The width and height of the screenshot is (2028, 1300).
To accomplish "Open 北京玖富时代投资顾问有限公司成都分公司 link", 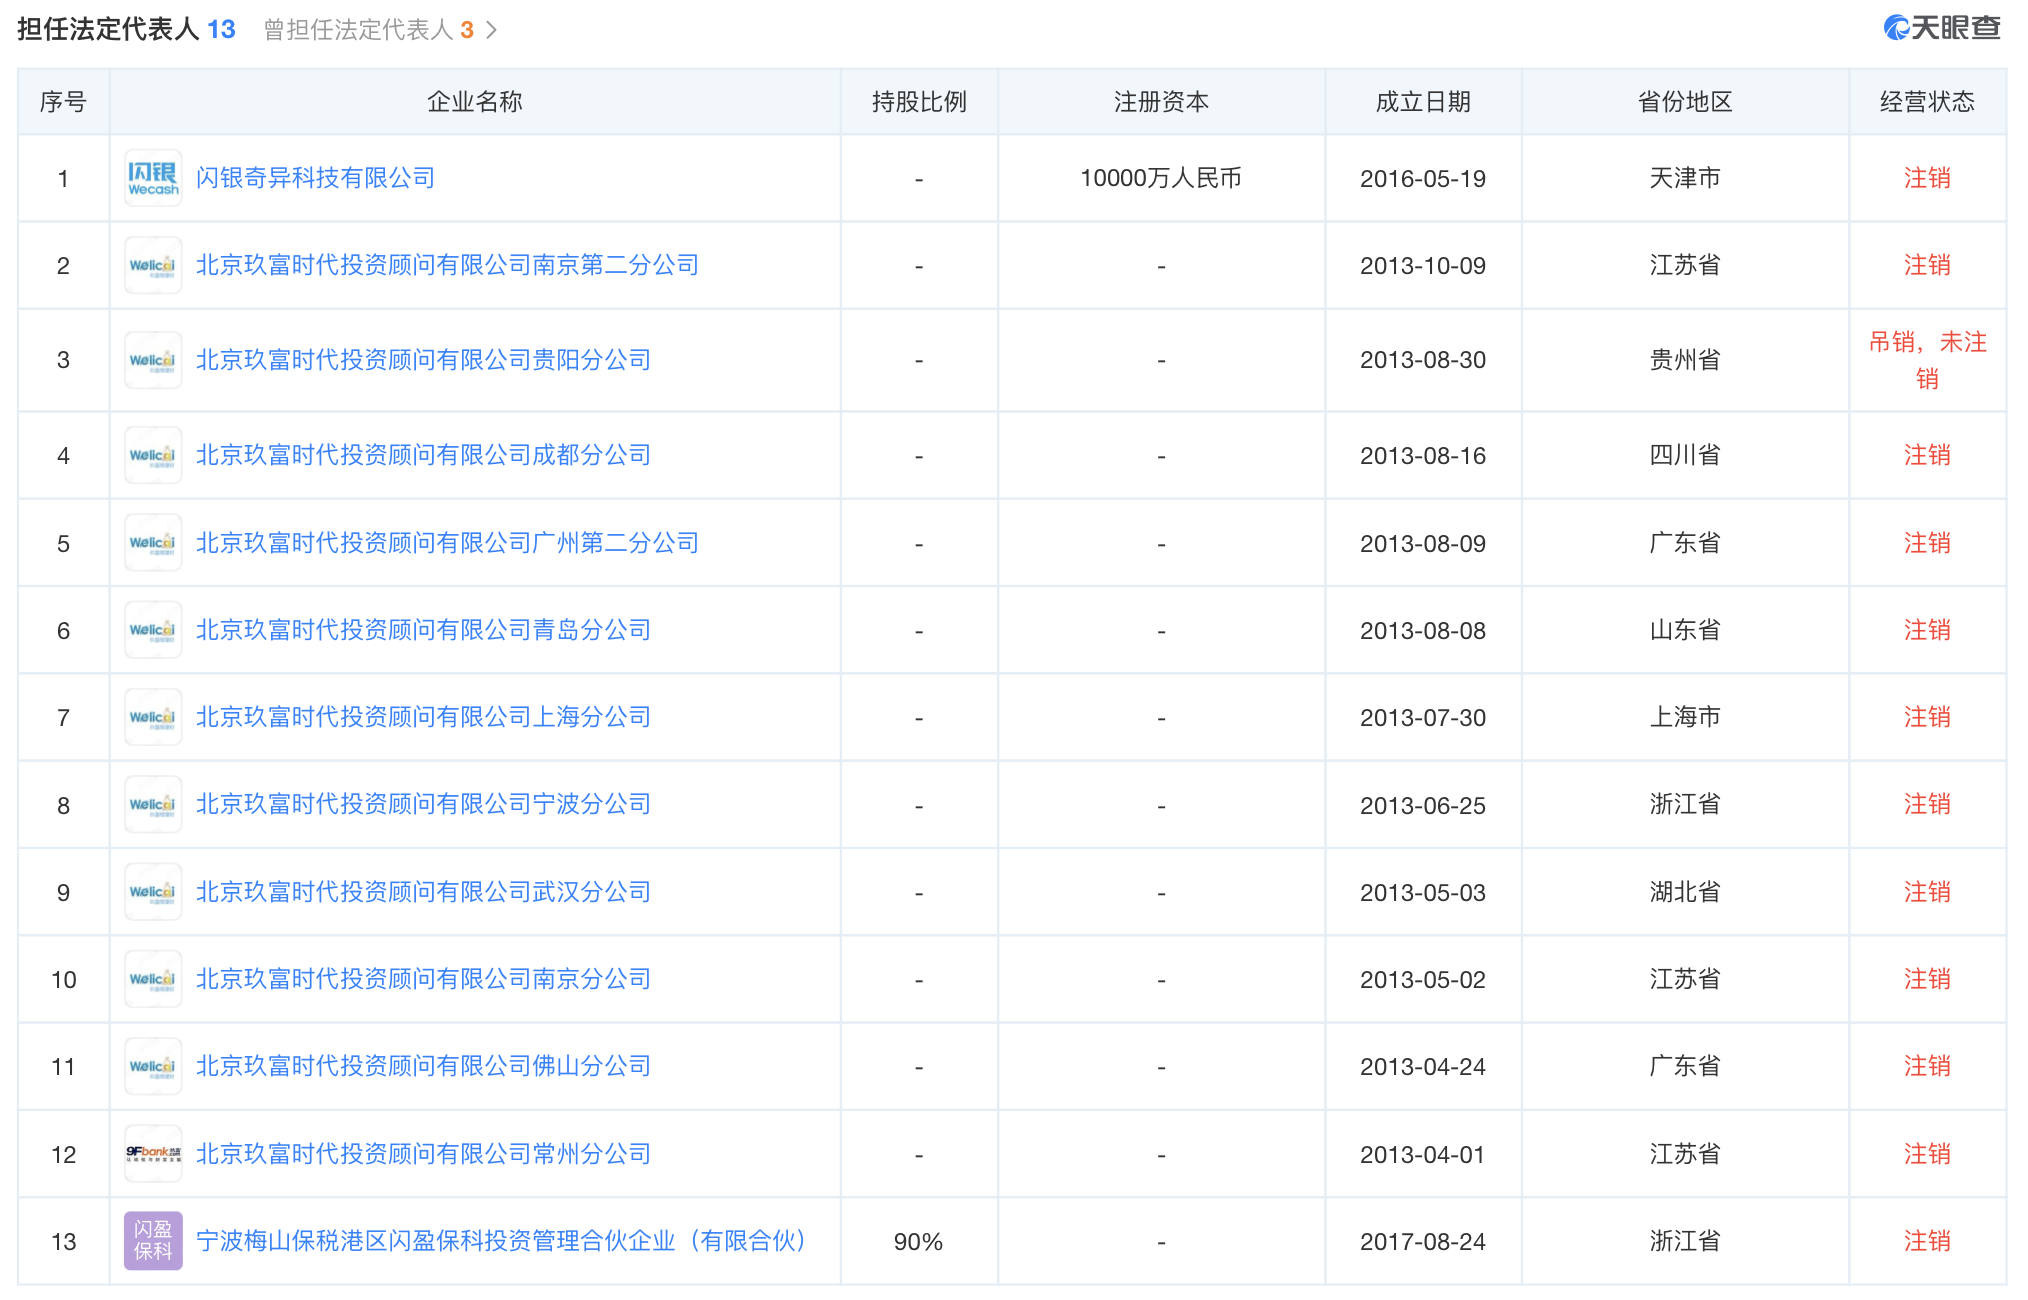I will pos(423,455).
